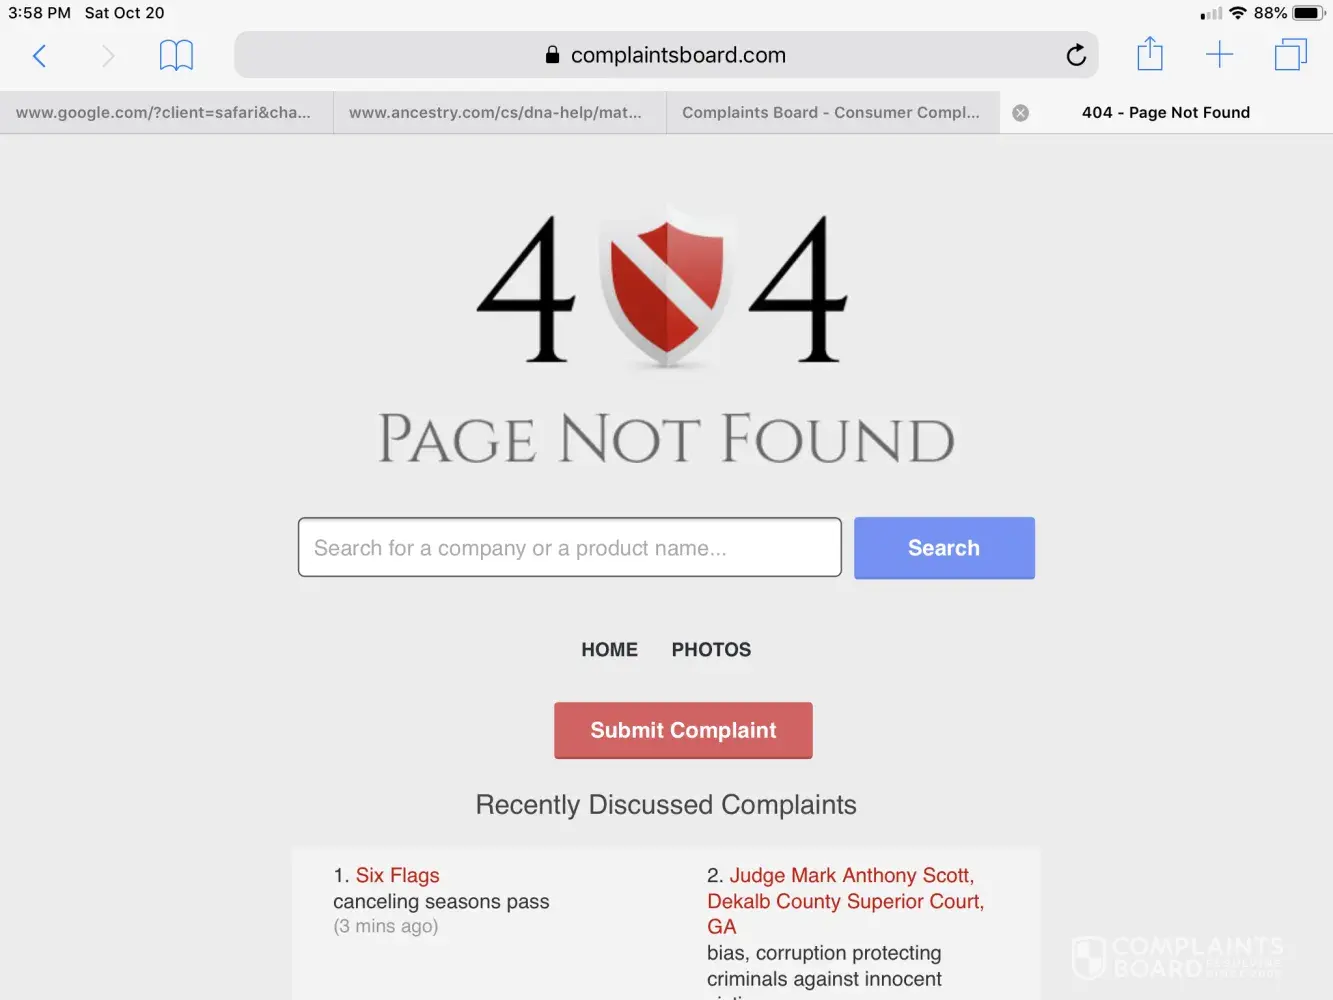Open the PHOTOS navigation link
The width and height of the screenshot is (1333, 1000).
711,650
